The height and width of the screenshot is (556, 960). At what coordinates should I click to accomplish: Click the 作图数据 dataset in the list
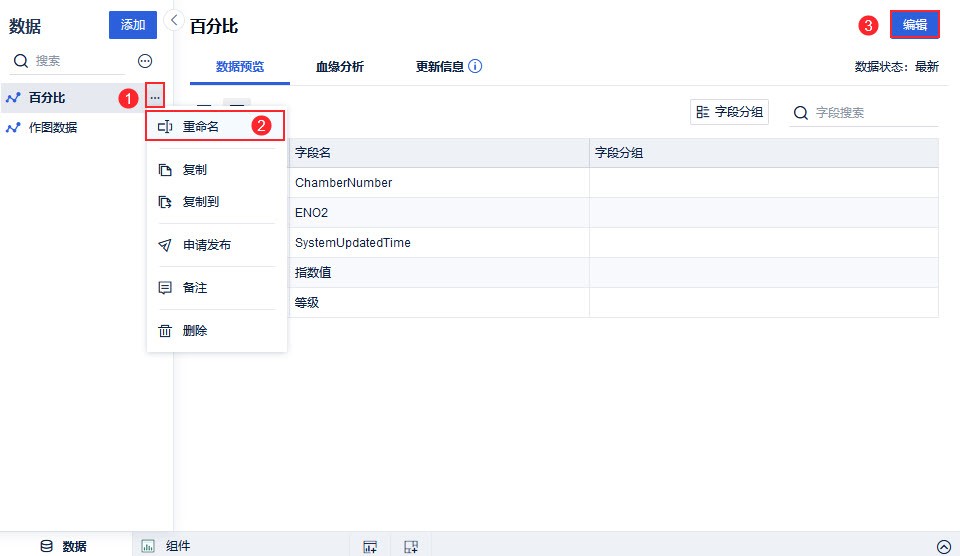(x=53, y=128)
